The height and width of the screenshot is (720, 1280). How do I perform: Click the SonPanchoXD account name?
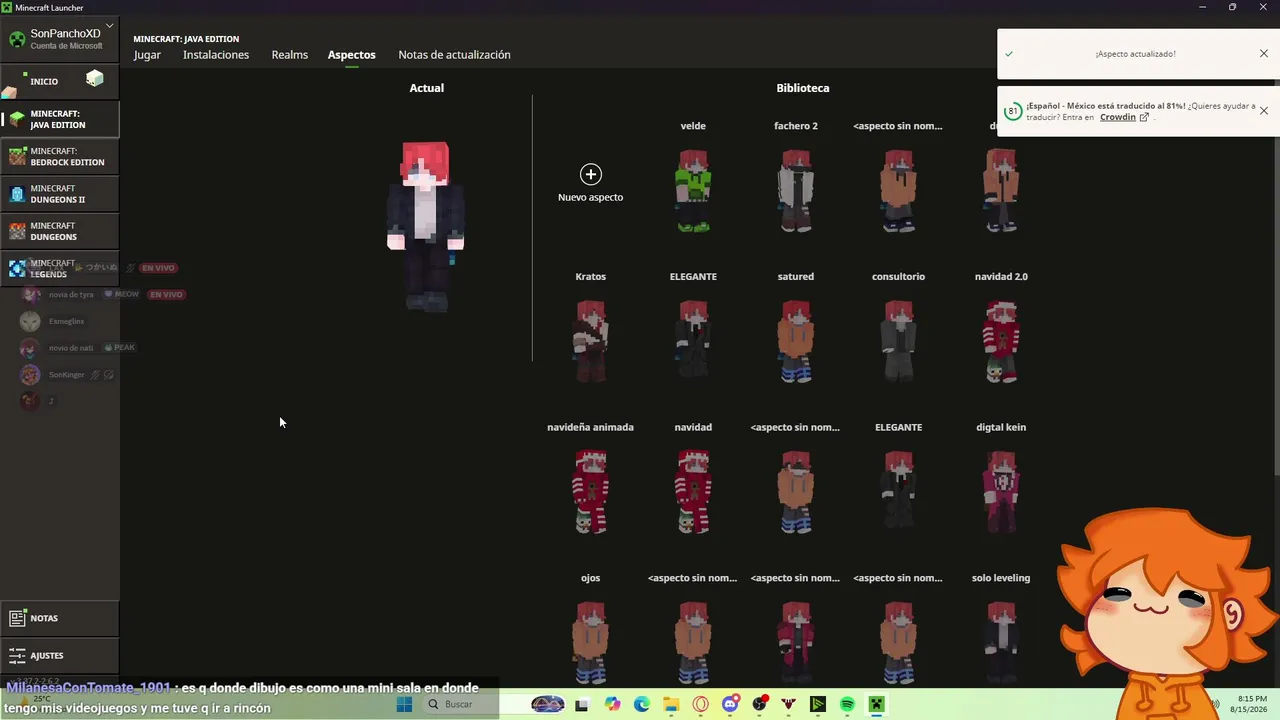click(x=65, y=33)
